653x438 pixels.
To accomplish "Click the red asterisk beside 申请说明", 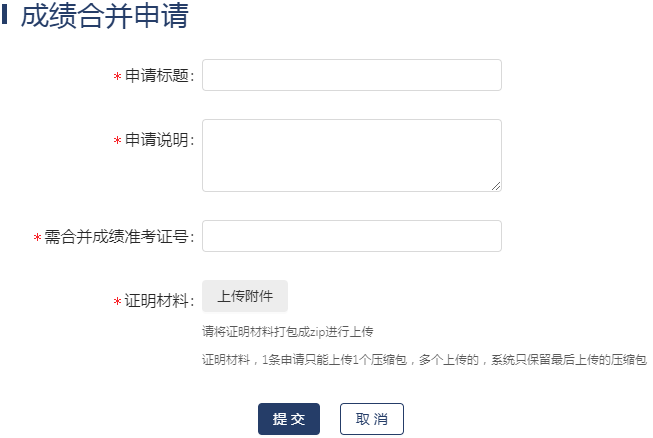I will coord(117,141).
